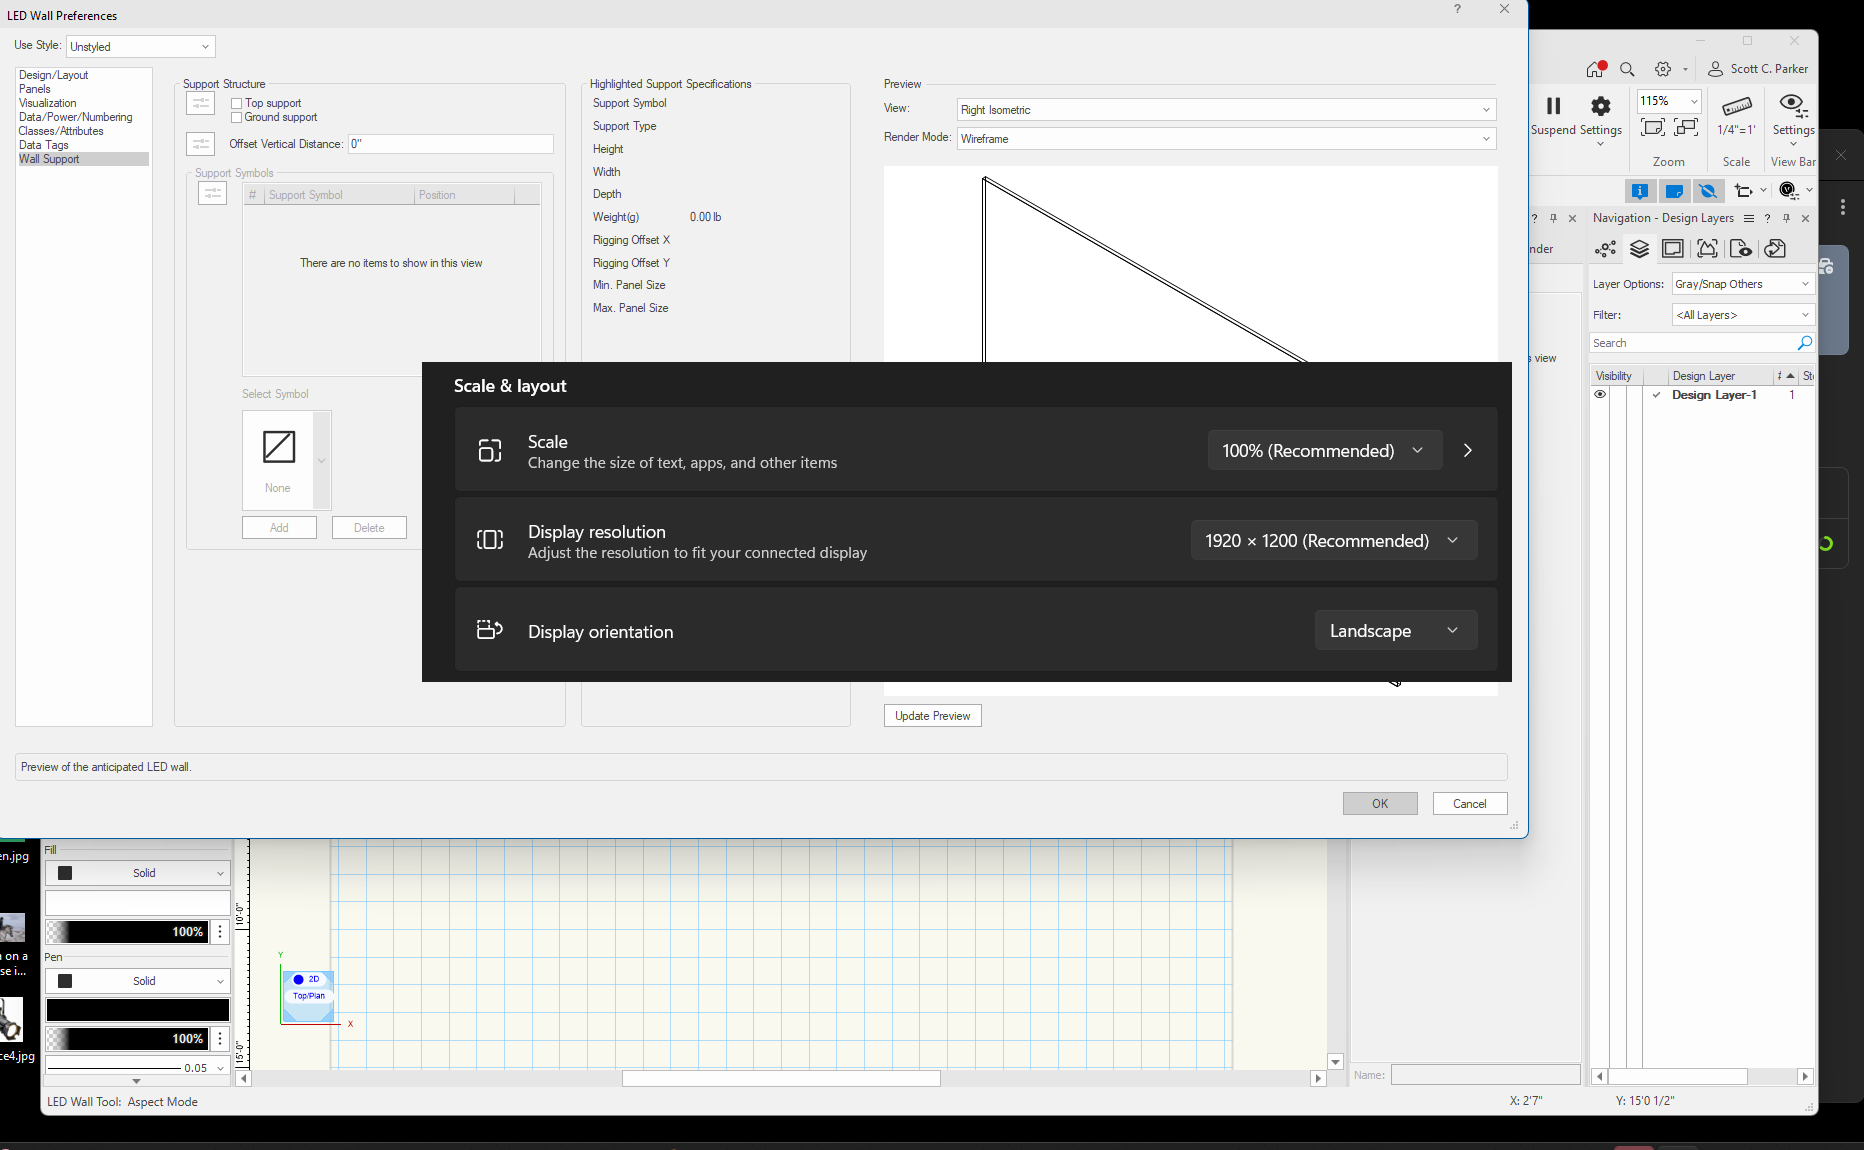Click the black Pen color swatch
The width and height of the screenshot is (1864, 1150).
tap(138, 1010)
